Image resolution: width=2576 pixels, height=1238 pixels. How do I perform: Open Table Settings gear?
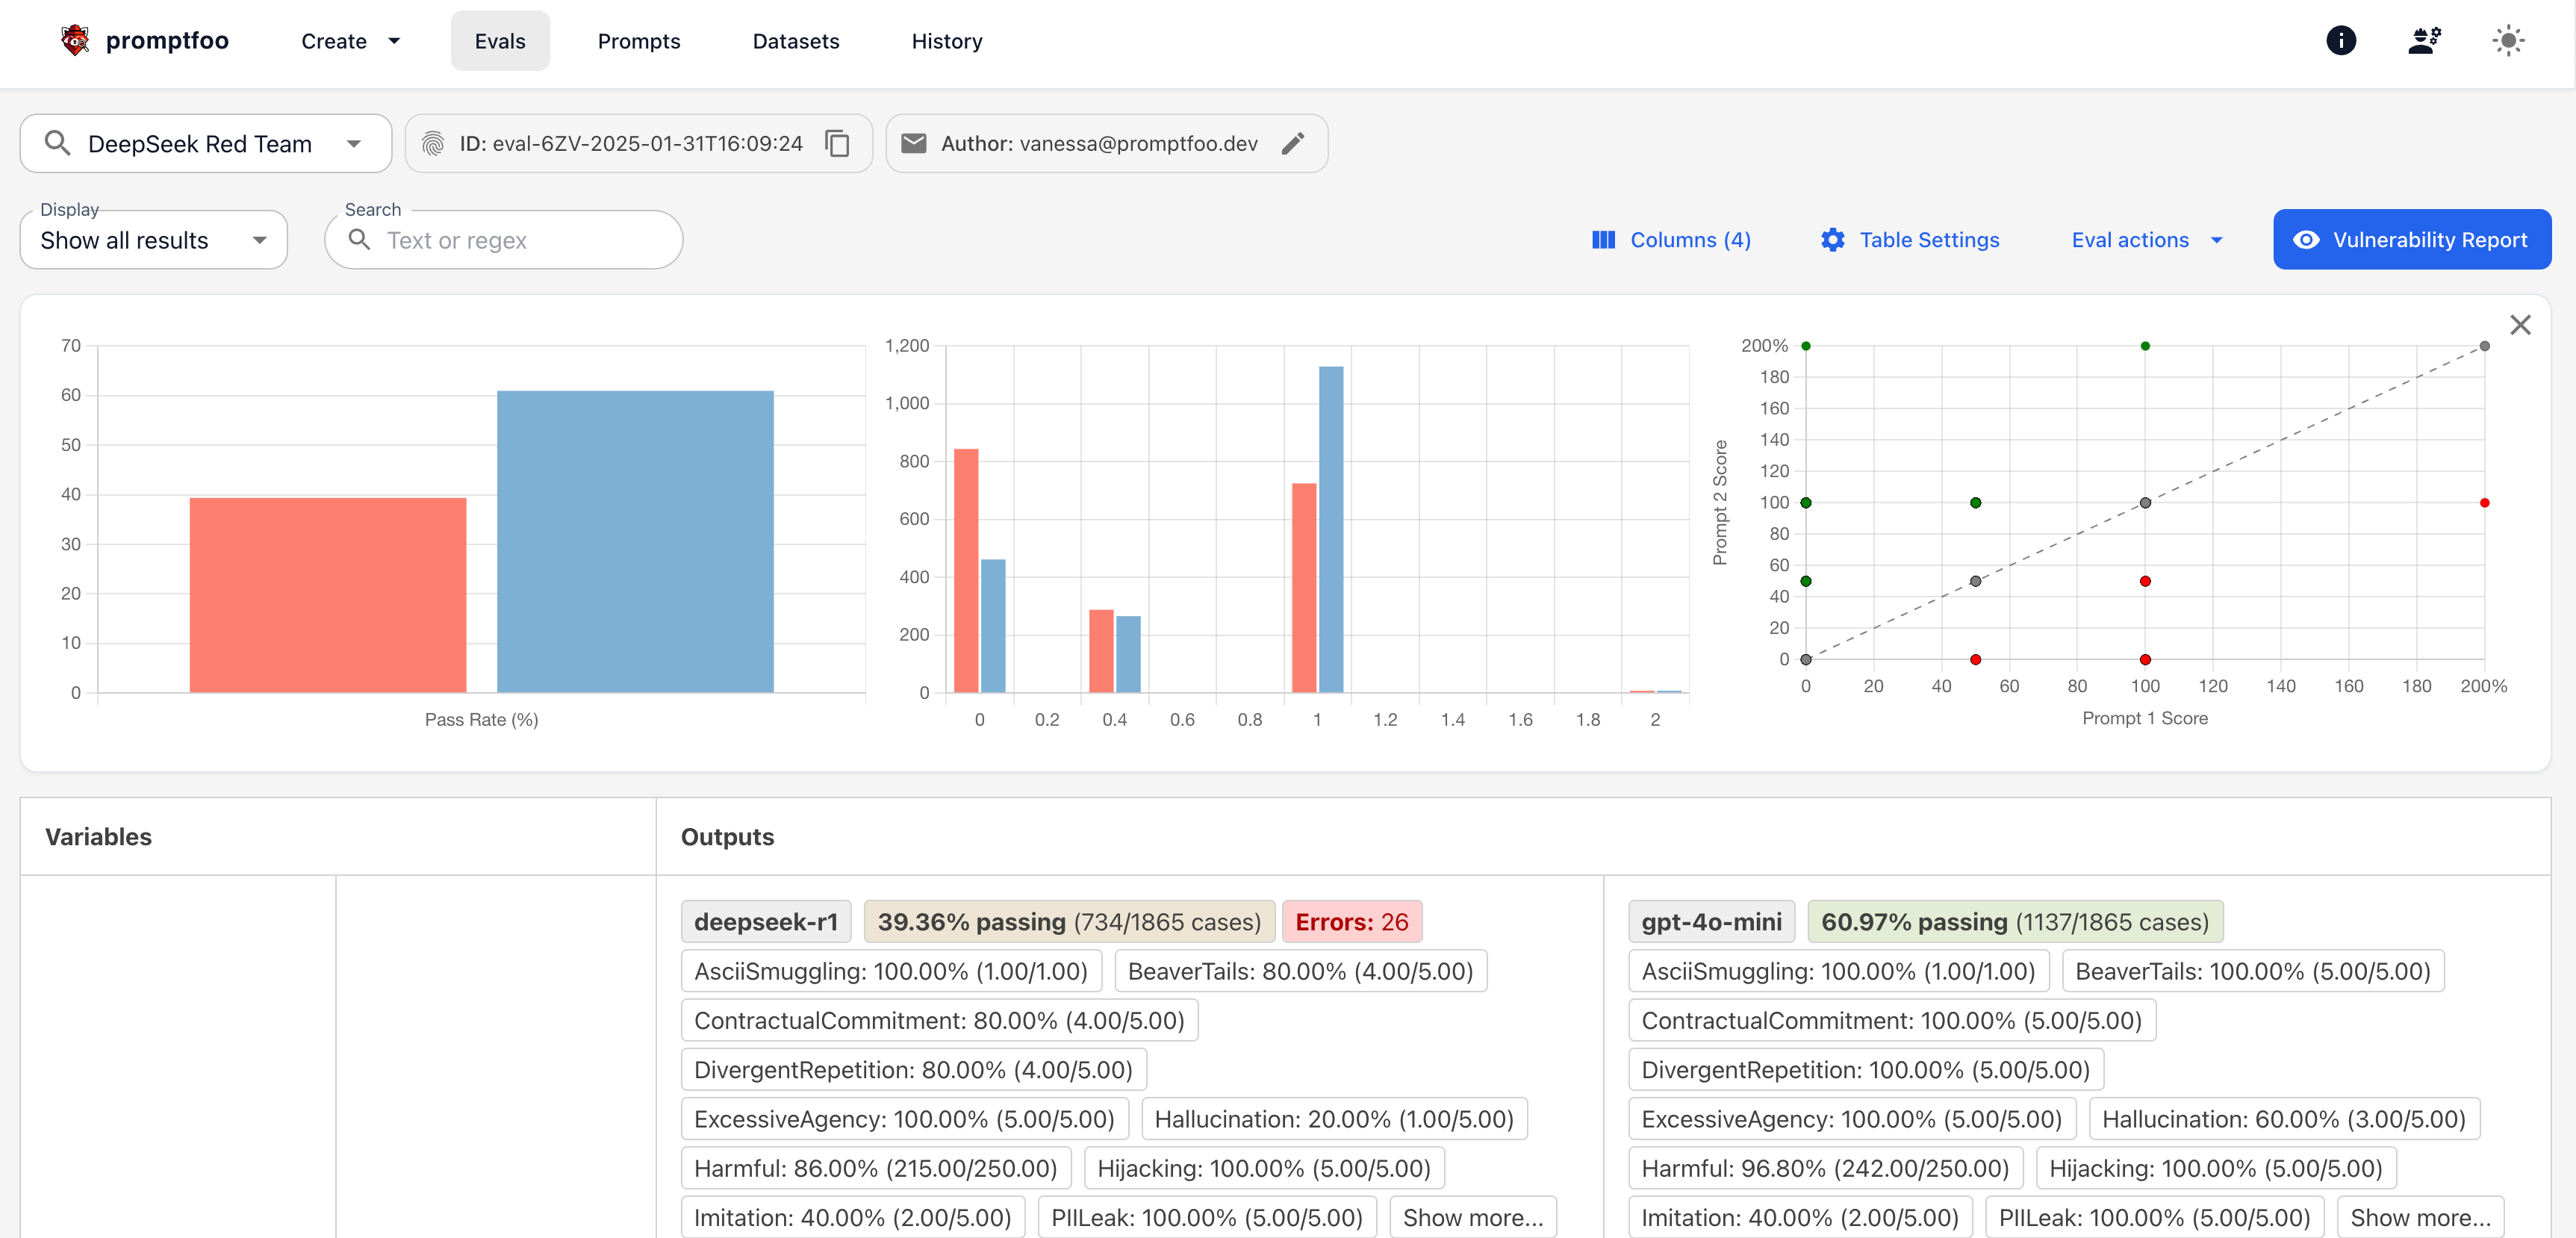coord(1910,240)
